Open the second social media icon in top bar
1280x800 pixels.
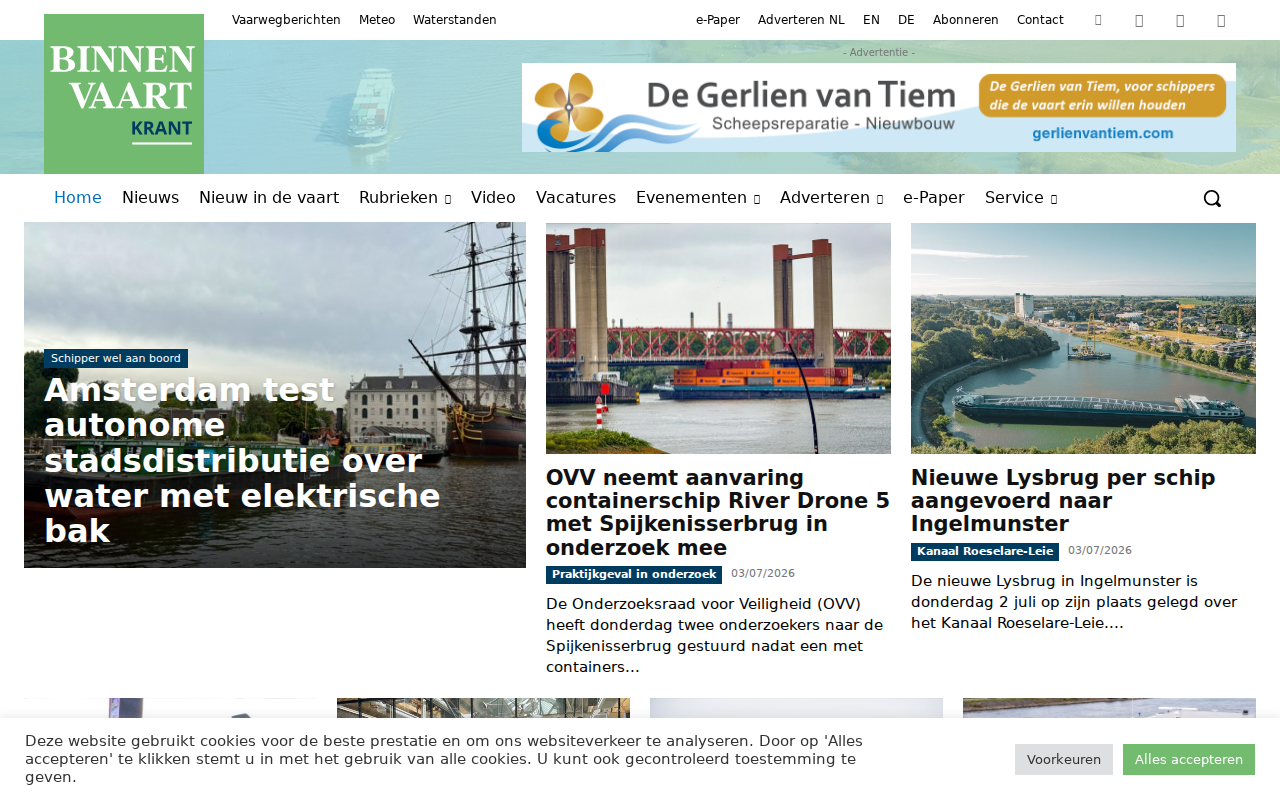coord(1139,20)
